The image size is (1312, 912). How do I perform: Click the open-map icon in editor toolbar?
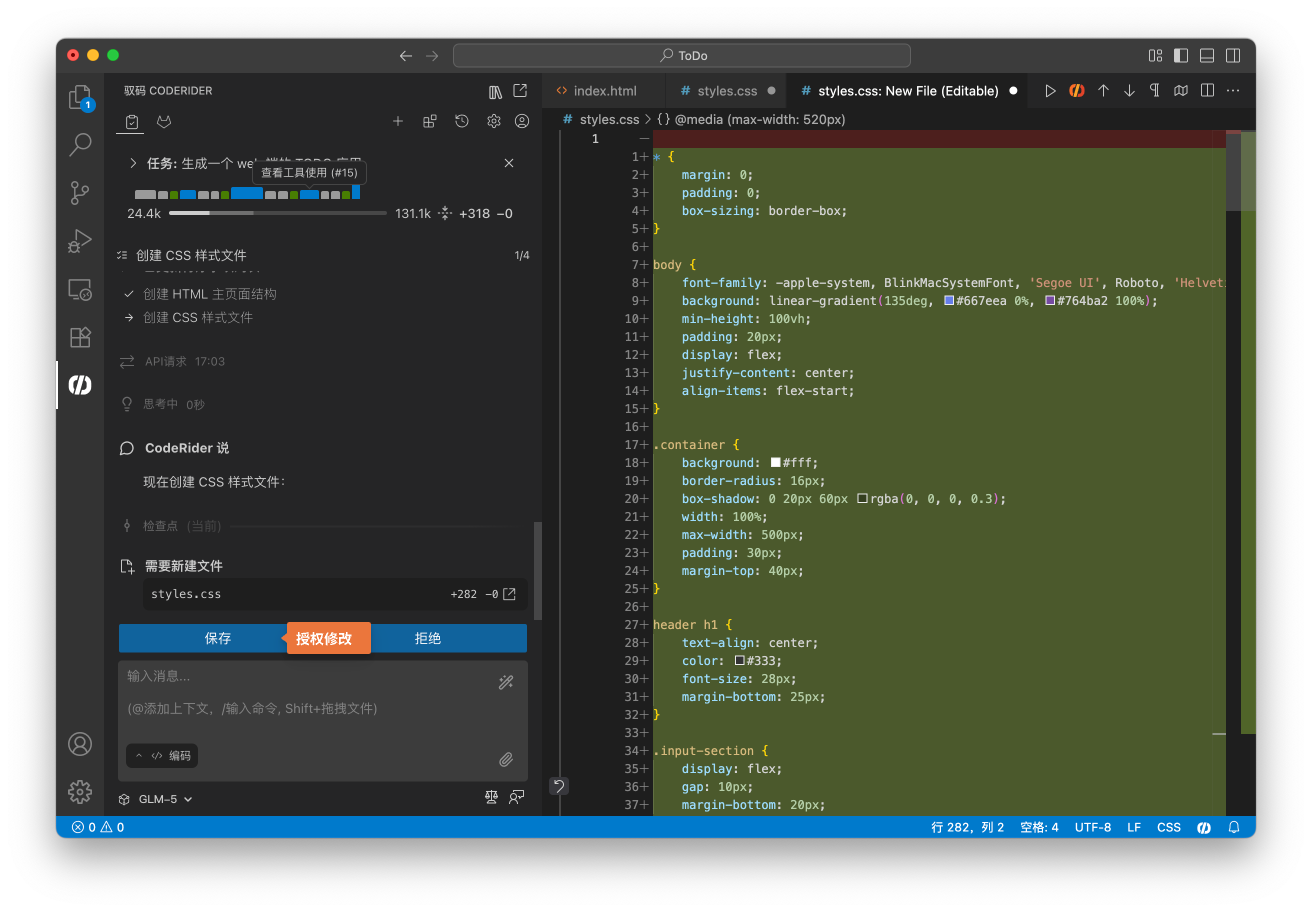pyautogui.click(x=1181, y=91)
